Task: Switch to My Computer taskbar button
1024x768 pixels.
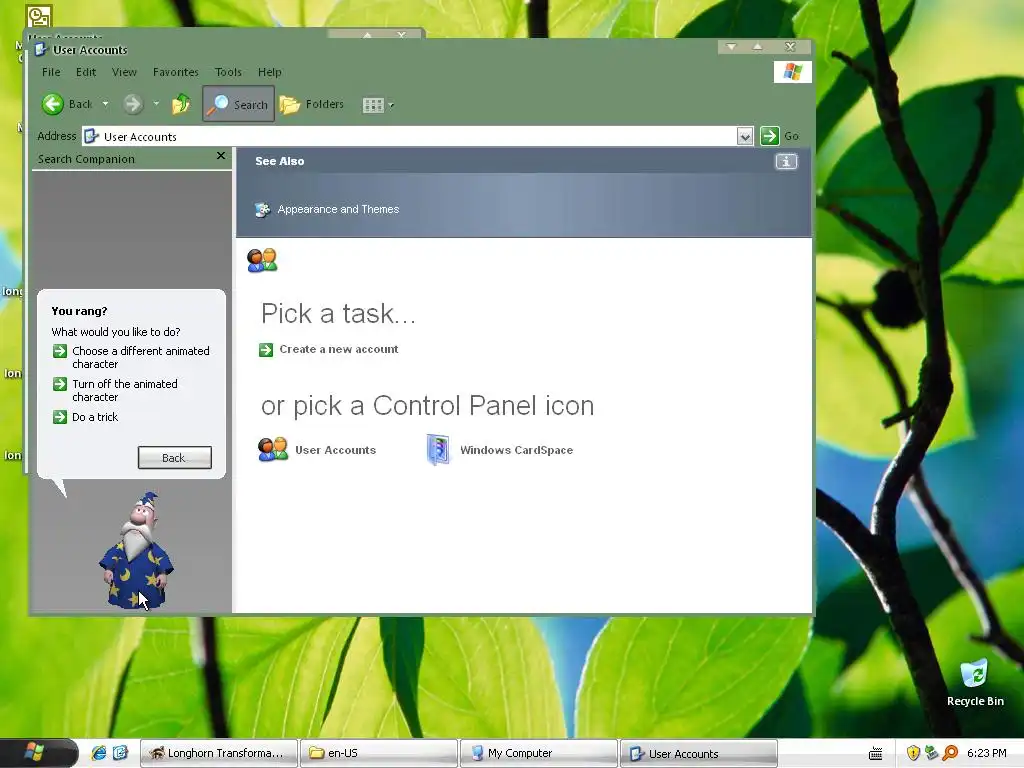Action: [x=539, y=753]
